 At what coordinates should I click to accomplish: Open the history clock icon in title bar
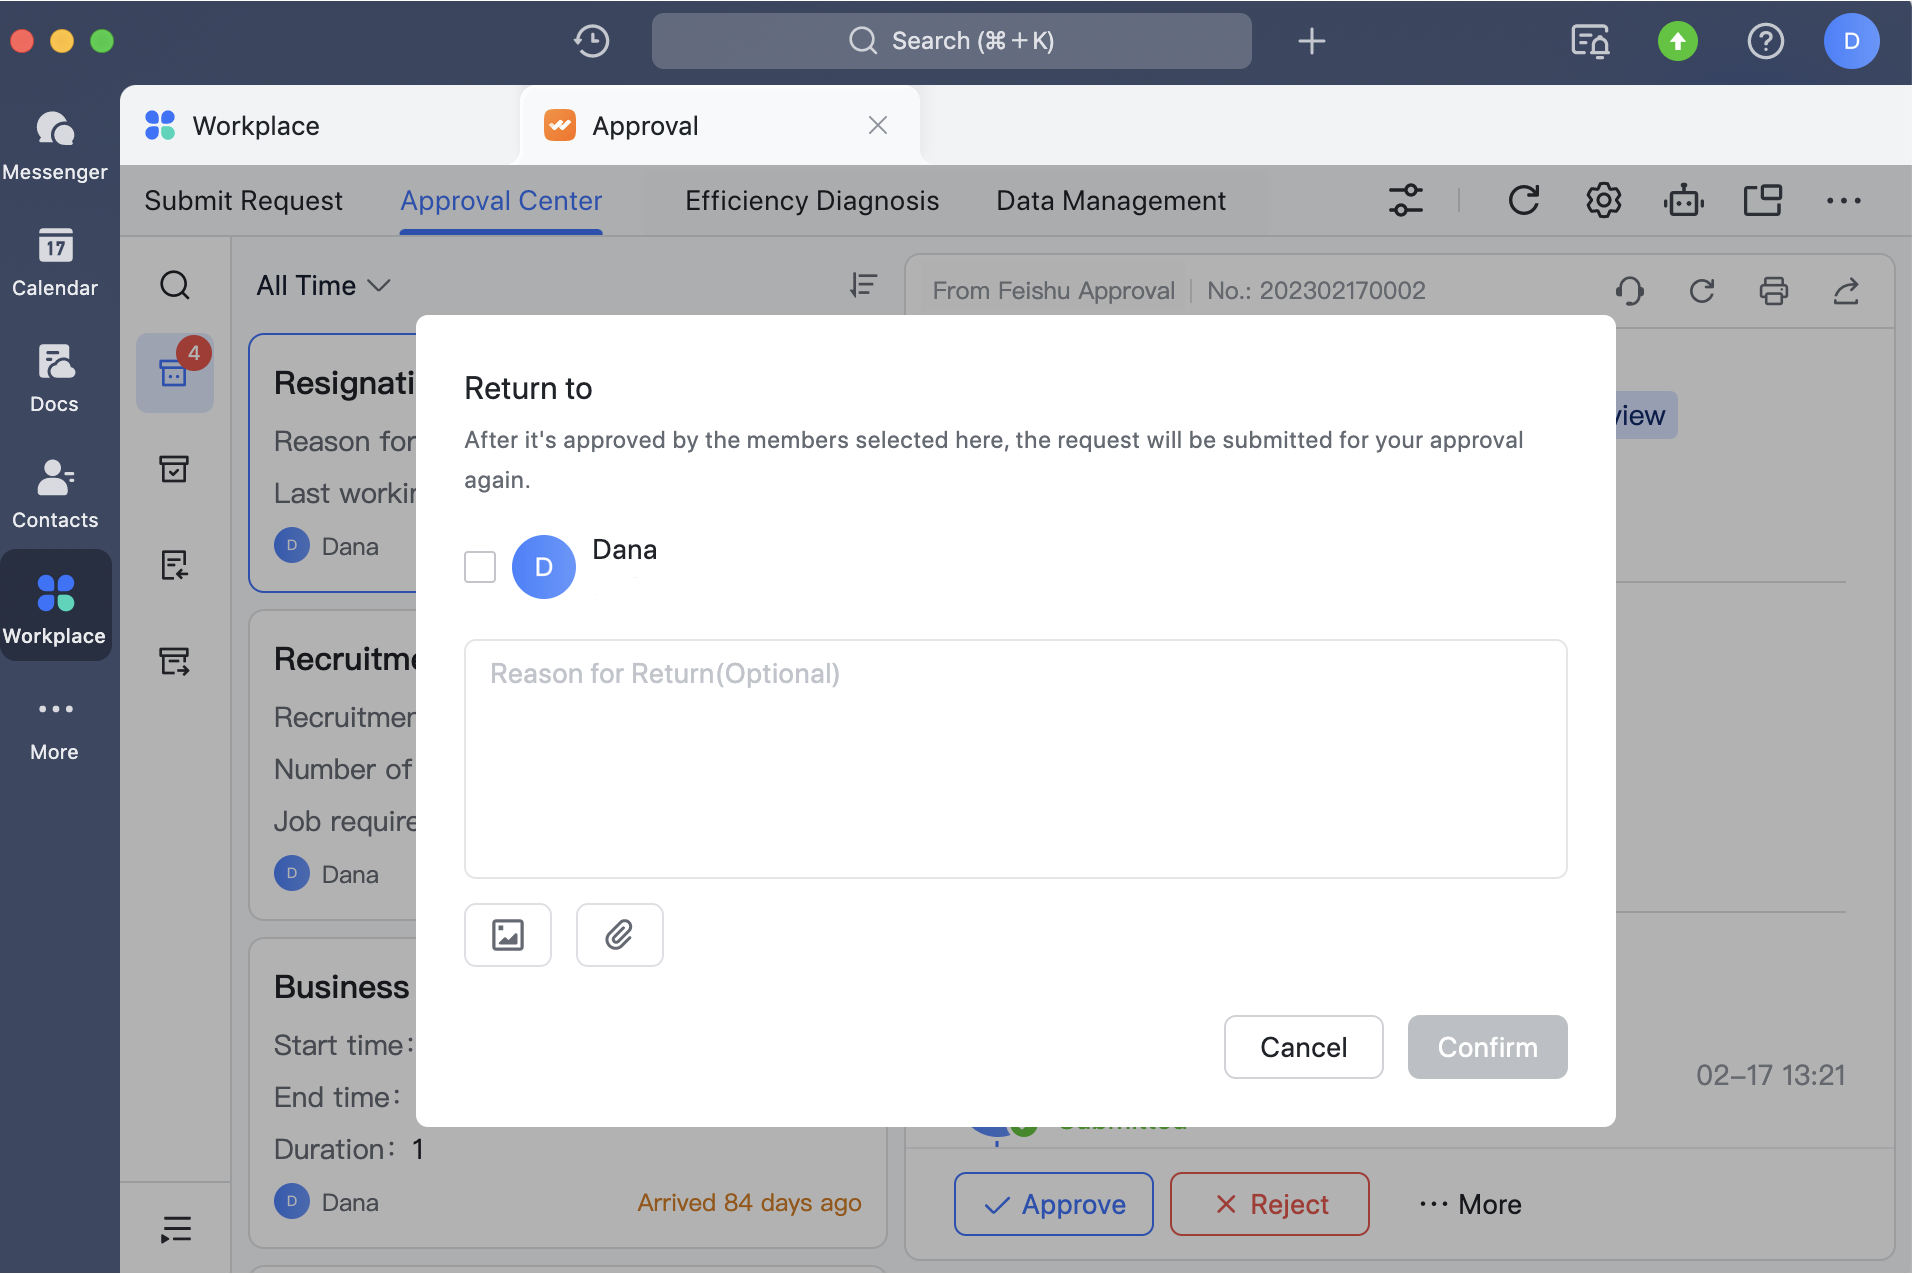(592, 41)
